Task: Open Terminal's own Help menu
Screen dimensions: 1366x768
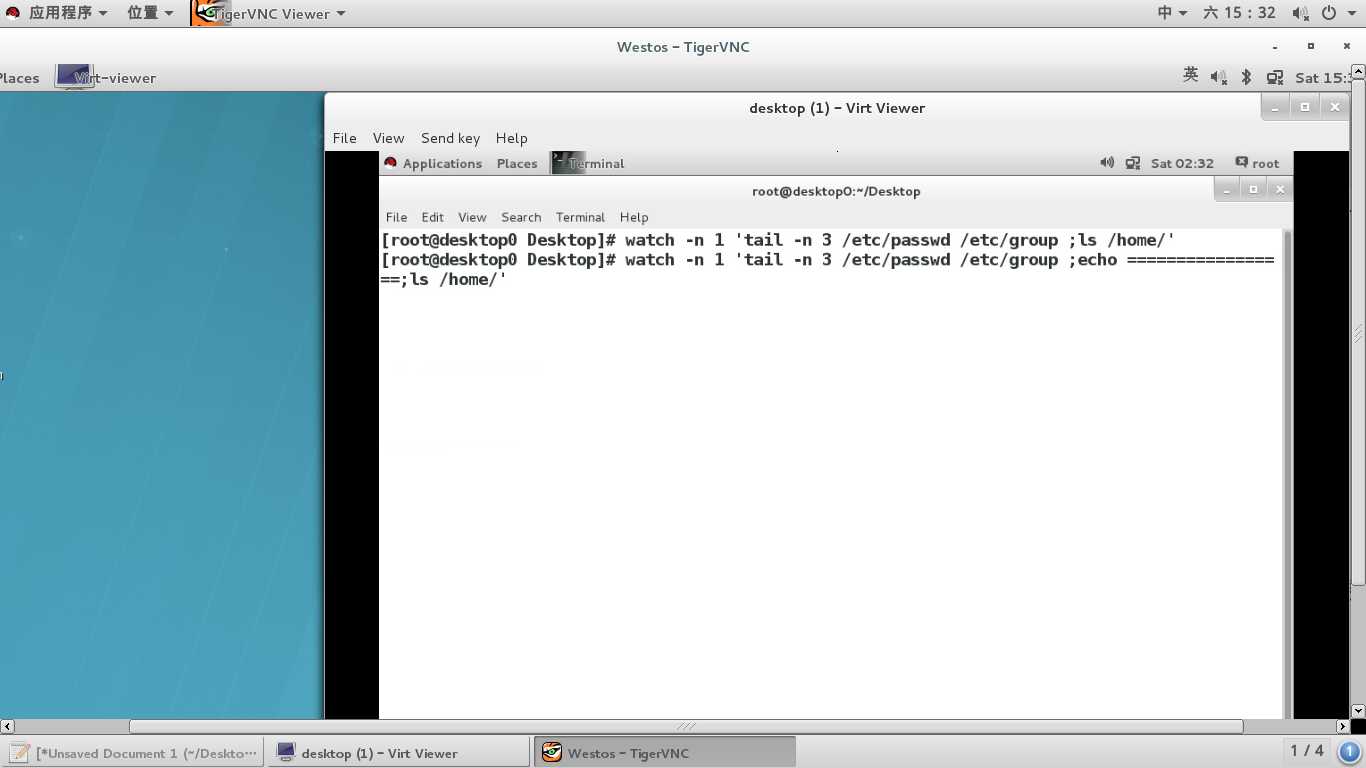Action: (634, 217)
